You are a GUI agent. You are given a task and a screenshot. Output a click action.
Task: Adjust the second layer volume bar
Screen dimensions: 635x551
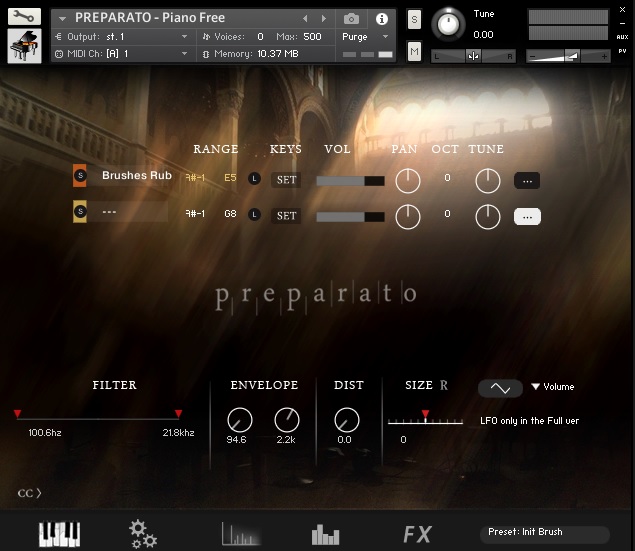click(350, 217)
